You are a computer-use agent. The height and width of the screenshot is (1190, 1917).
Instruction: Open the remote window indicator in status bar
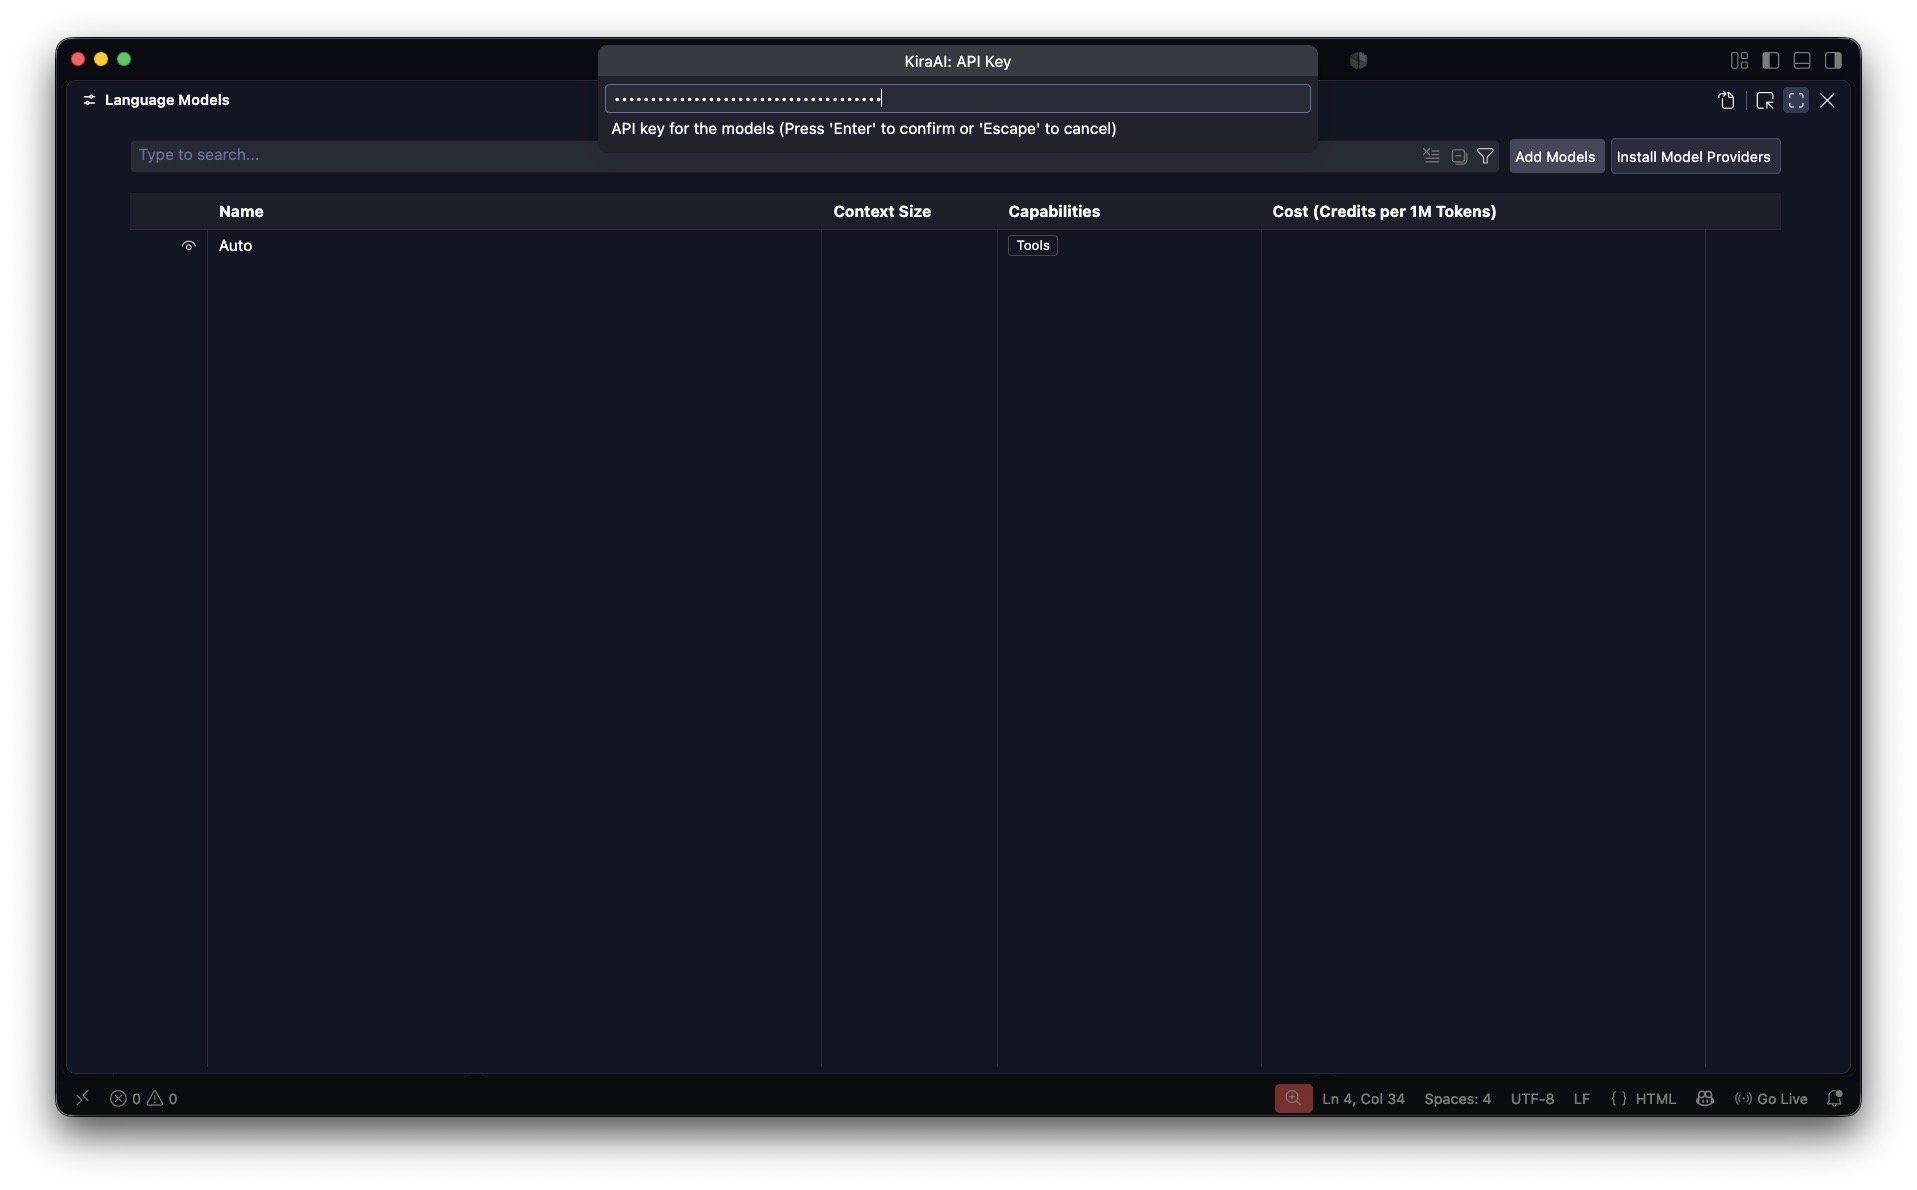(83, 1098)
